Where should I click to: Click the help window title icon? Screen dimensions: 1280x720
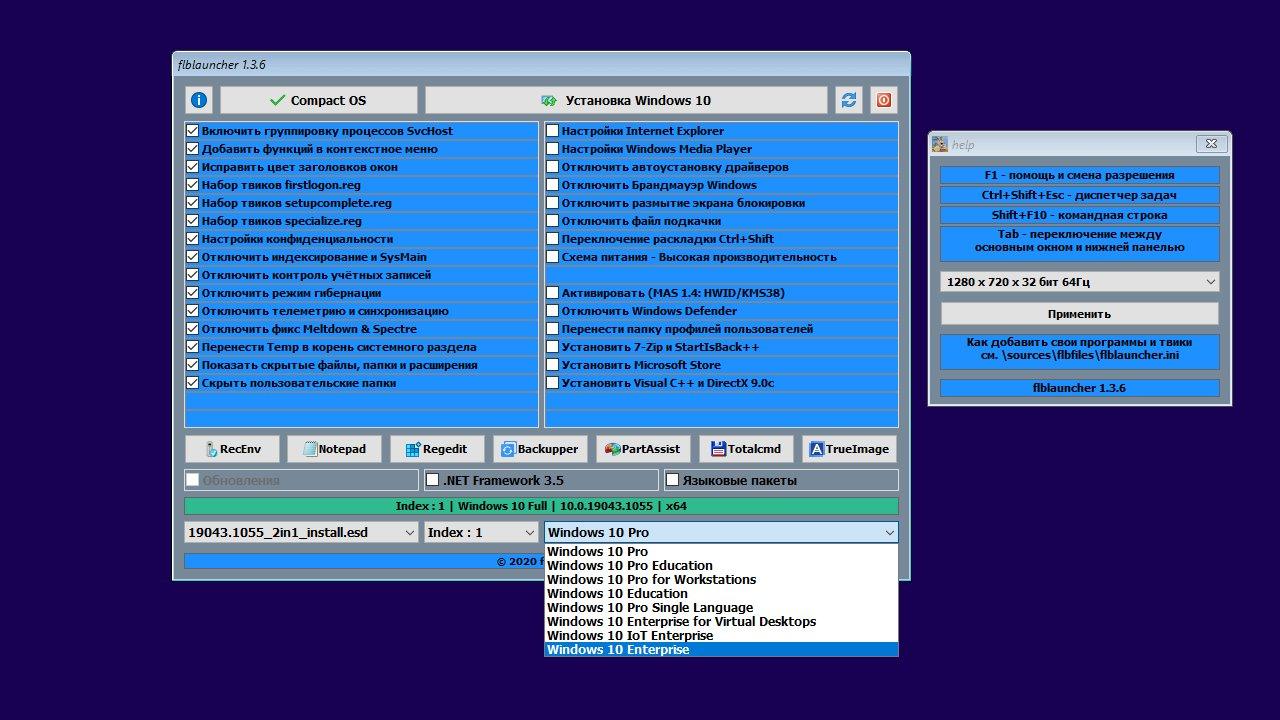click(940, 144)
